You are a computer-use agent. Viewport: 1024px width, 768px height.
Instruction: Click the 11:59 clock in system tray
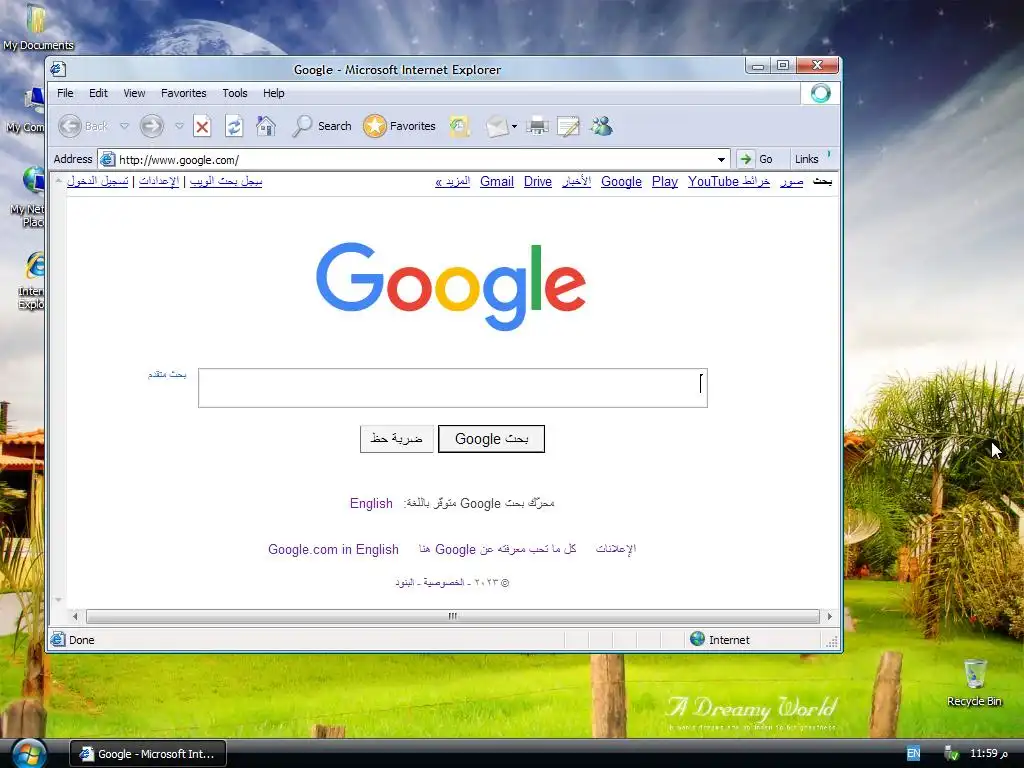click(x=989, y=753)
